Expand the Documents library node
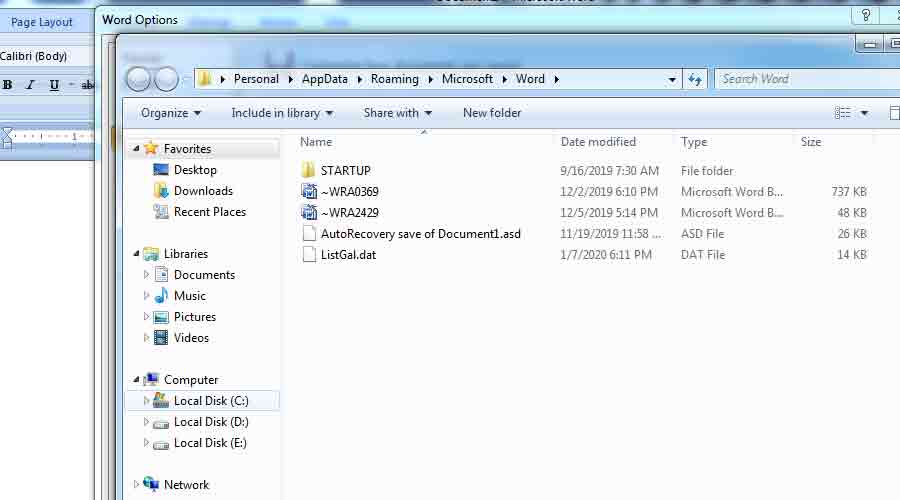The width and height of the screenshot is (900, 500). click(146, 275)
